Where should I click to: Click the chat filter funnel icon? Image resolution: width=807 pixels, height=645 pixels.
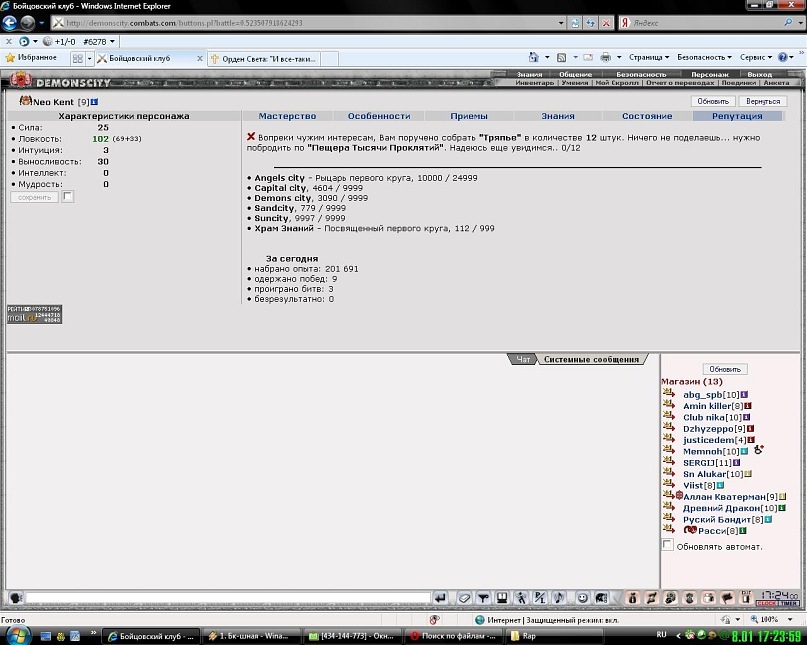pos(483,598)
